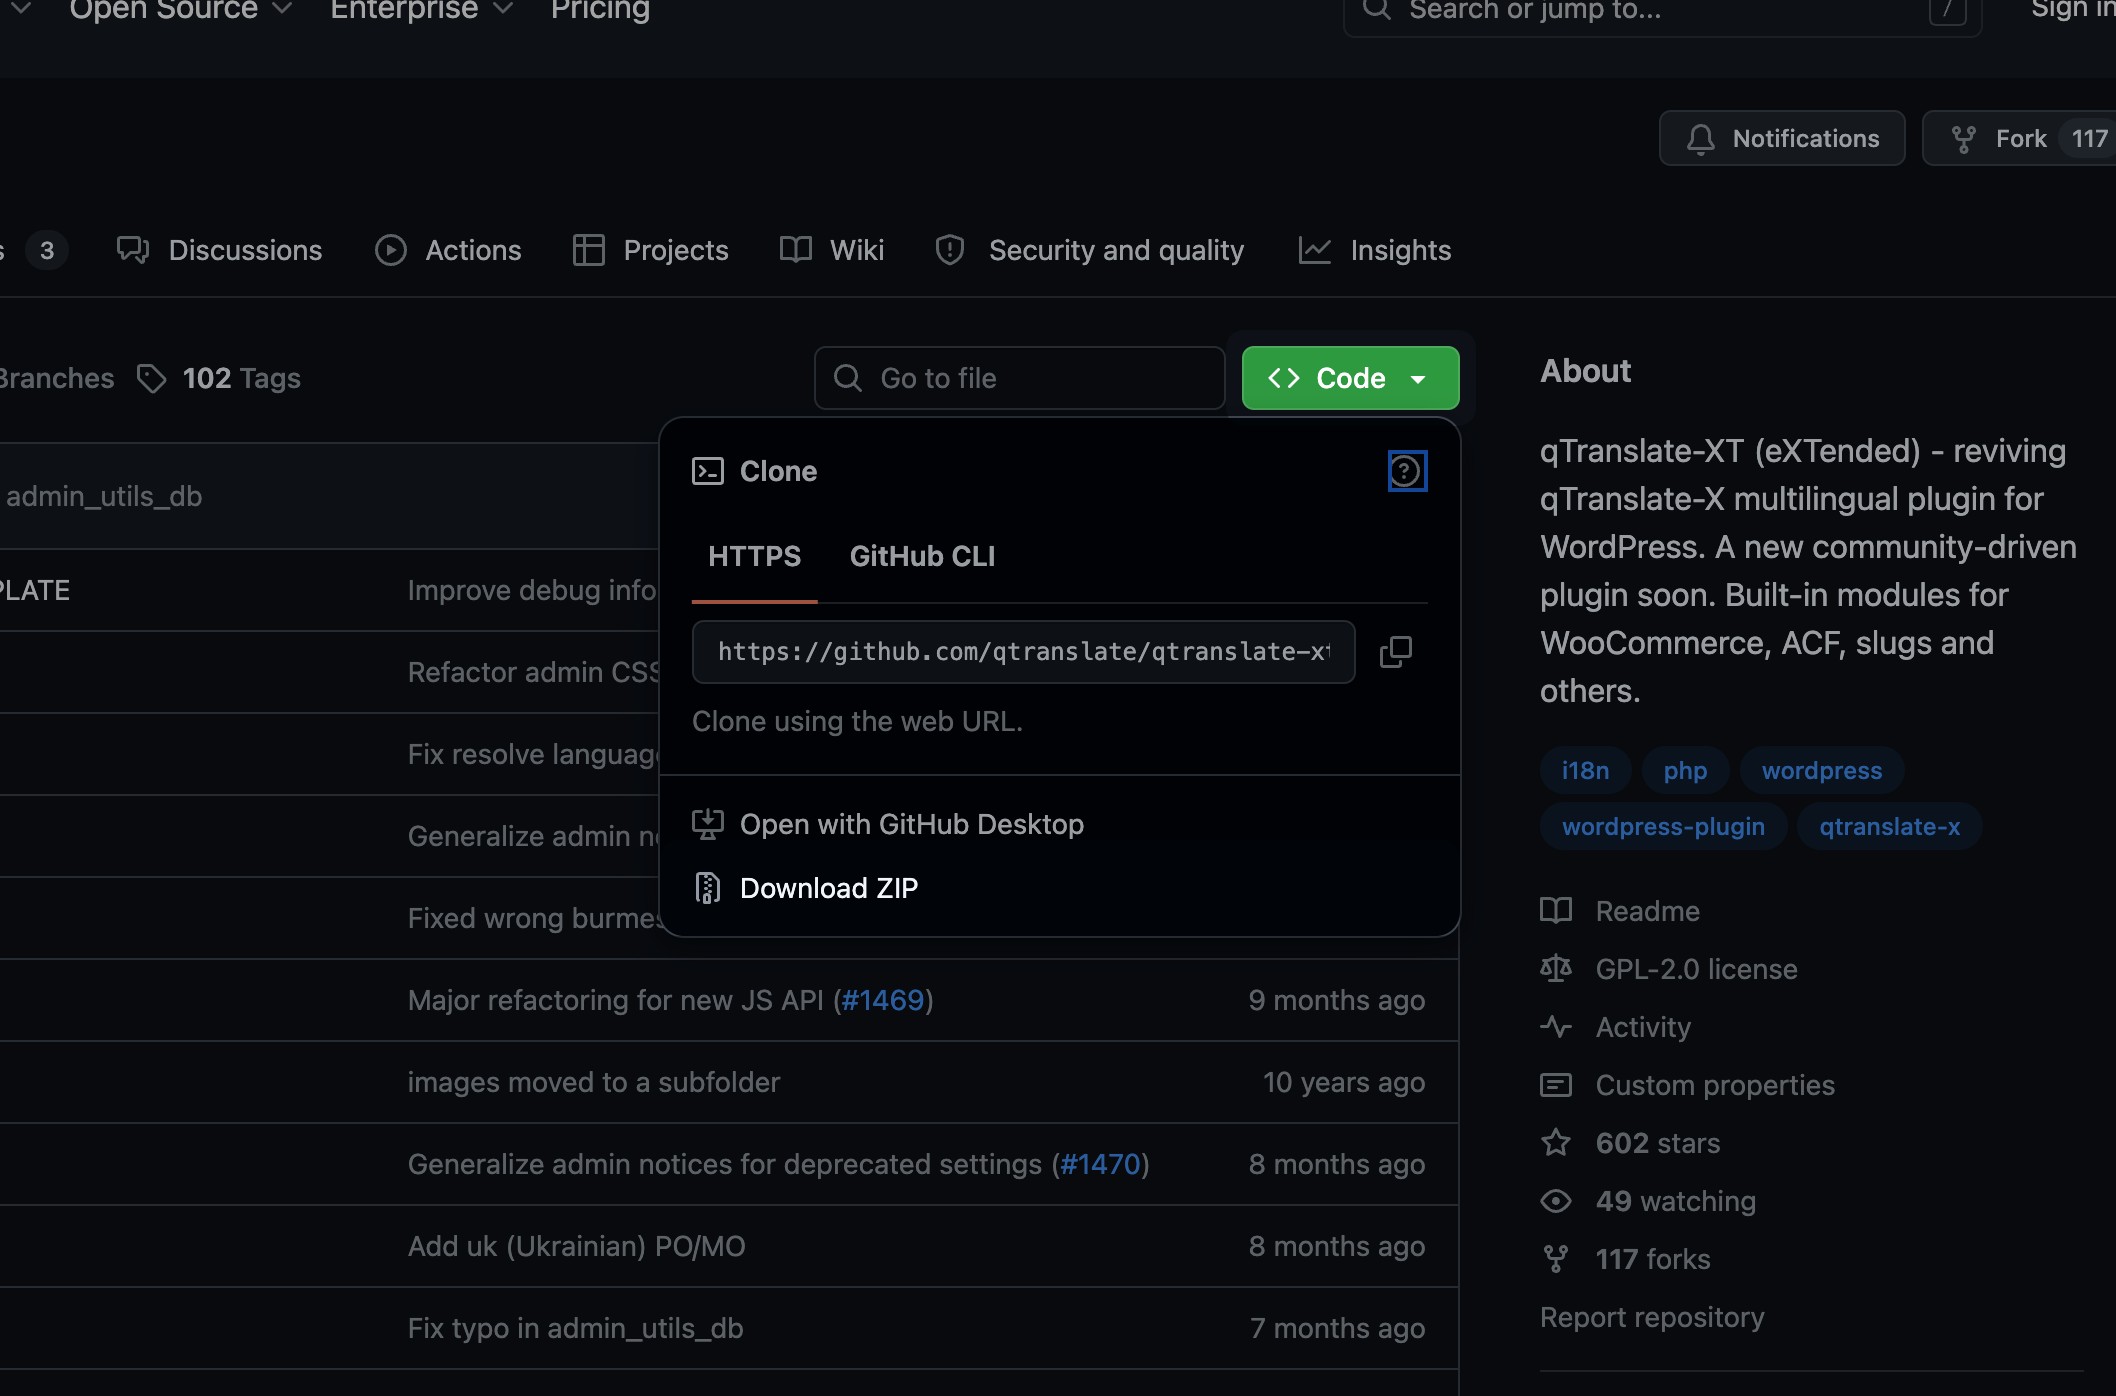The height and width of the screenshot is (1396, 2116).
Task: Click the Insights graph icon
Action: [x=1315, y=250]
